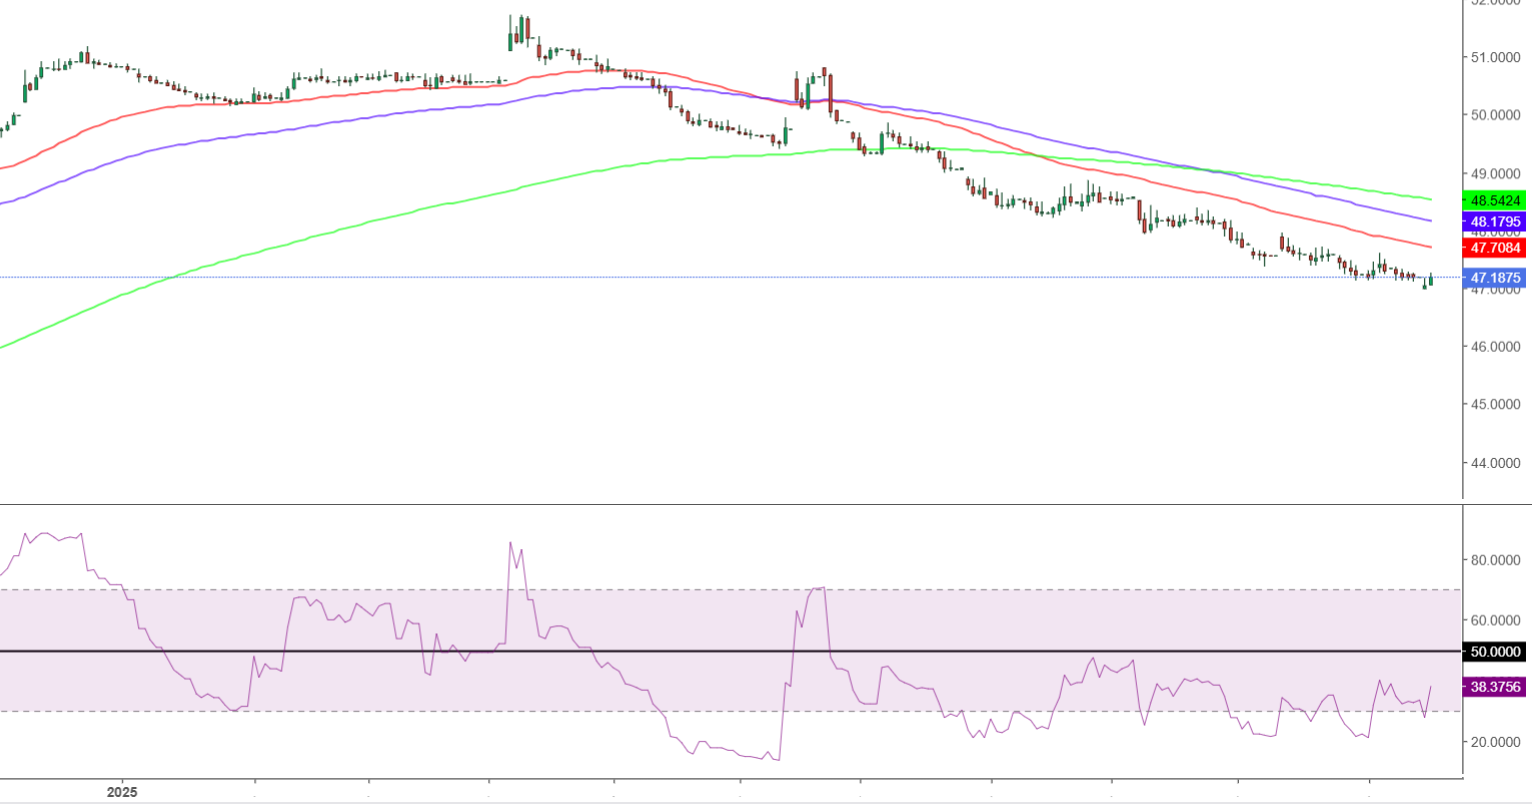Click the purple 48.1795 moving average price label
This screenshot has height=804, width=1532.
[1493, 222]
